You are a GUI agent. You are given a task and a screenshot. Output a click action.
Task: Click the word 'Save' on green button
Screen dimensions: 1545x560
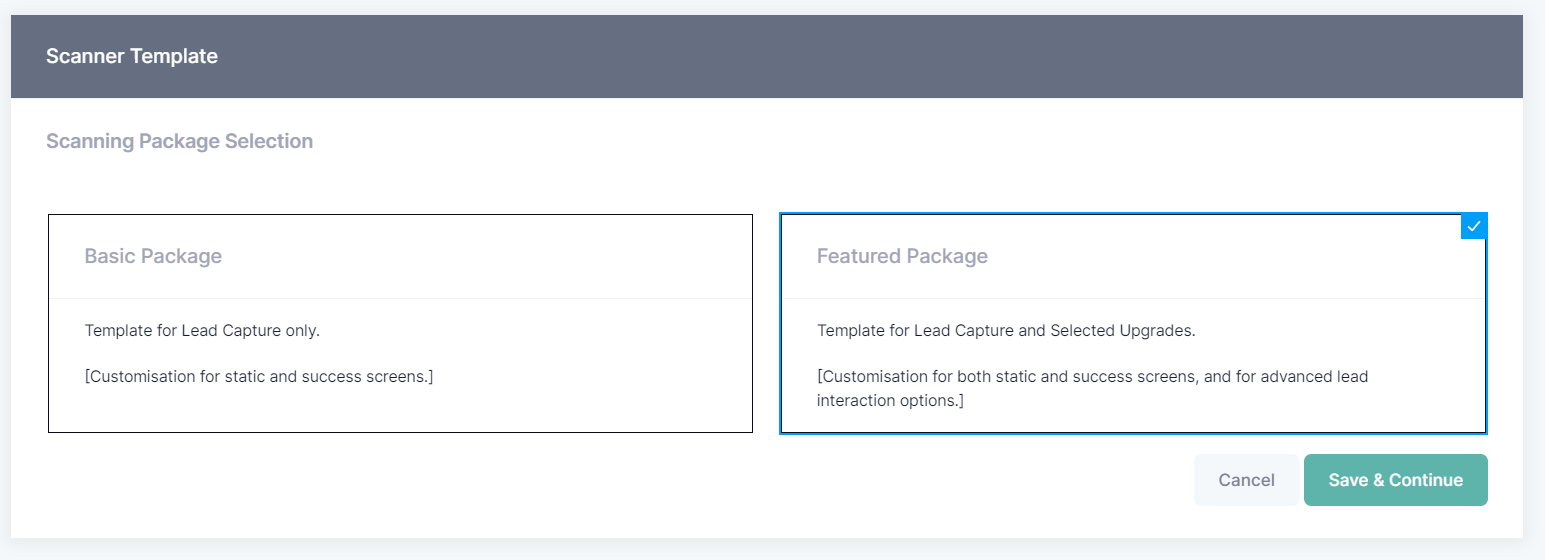(1348, 480)
